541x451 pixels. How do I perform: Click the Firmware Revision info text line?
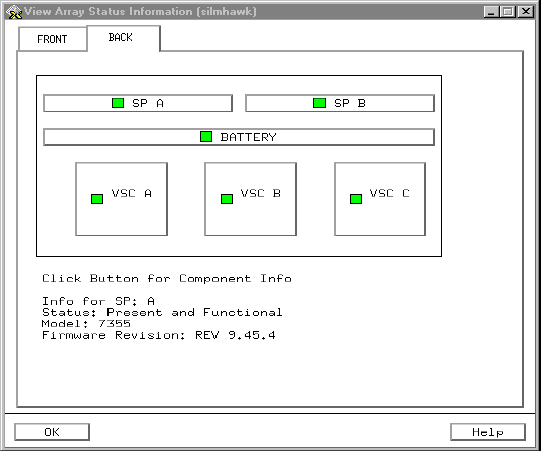pos(159,335)
